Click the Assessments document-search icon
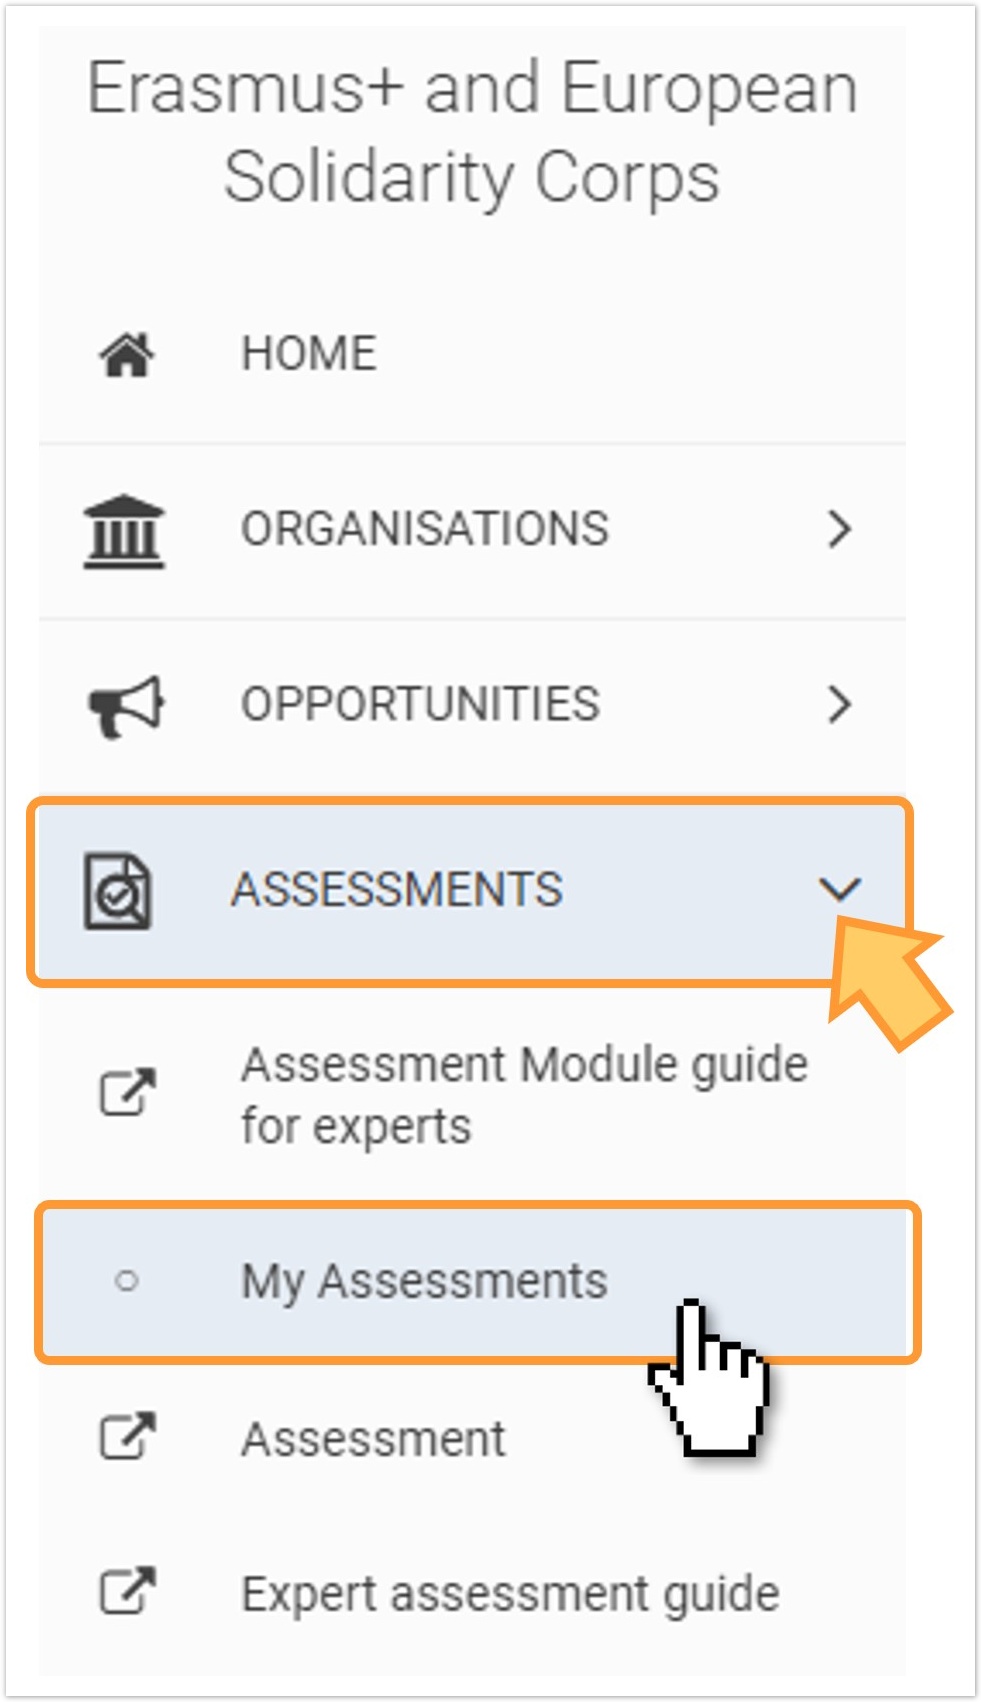This screenshot has height=1702, width=981. [x=118, y=891]
